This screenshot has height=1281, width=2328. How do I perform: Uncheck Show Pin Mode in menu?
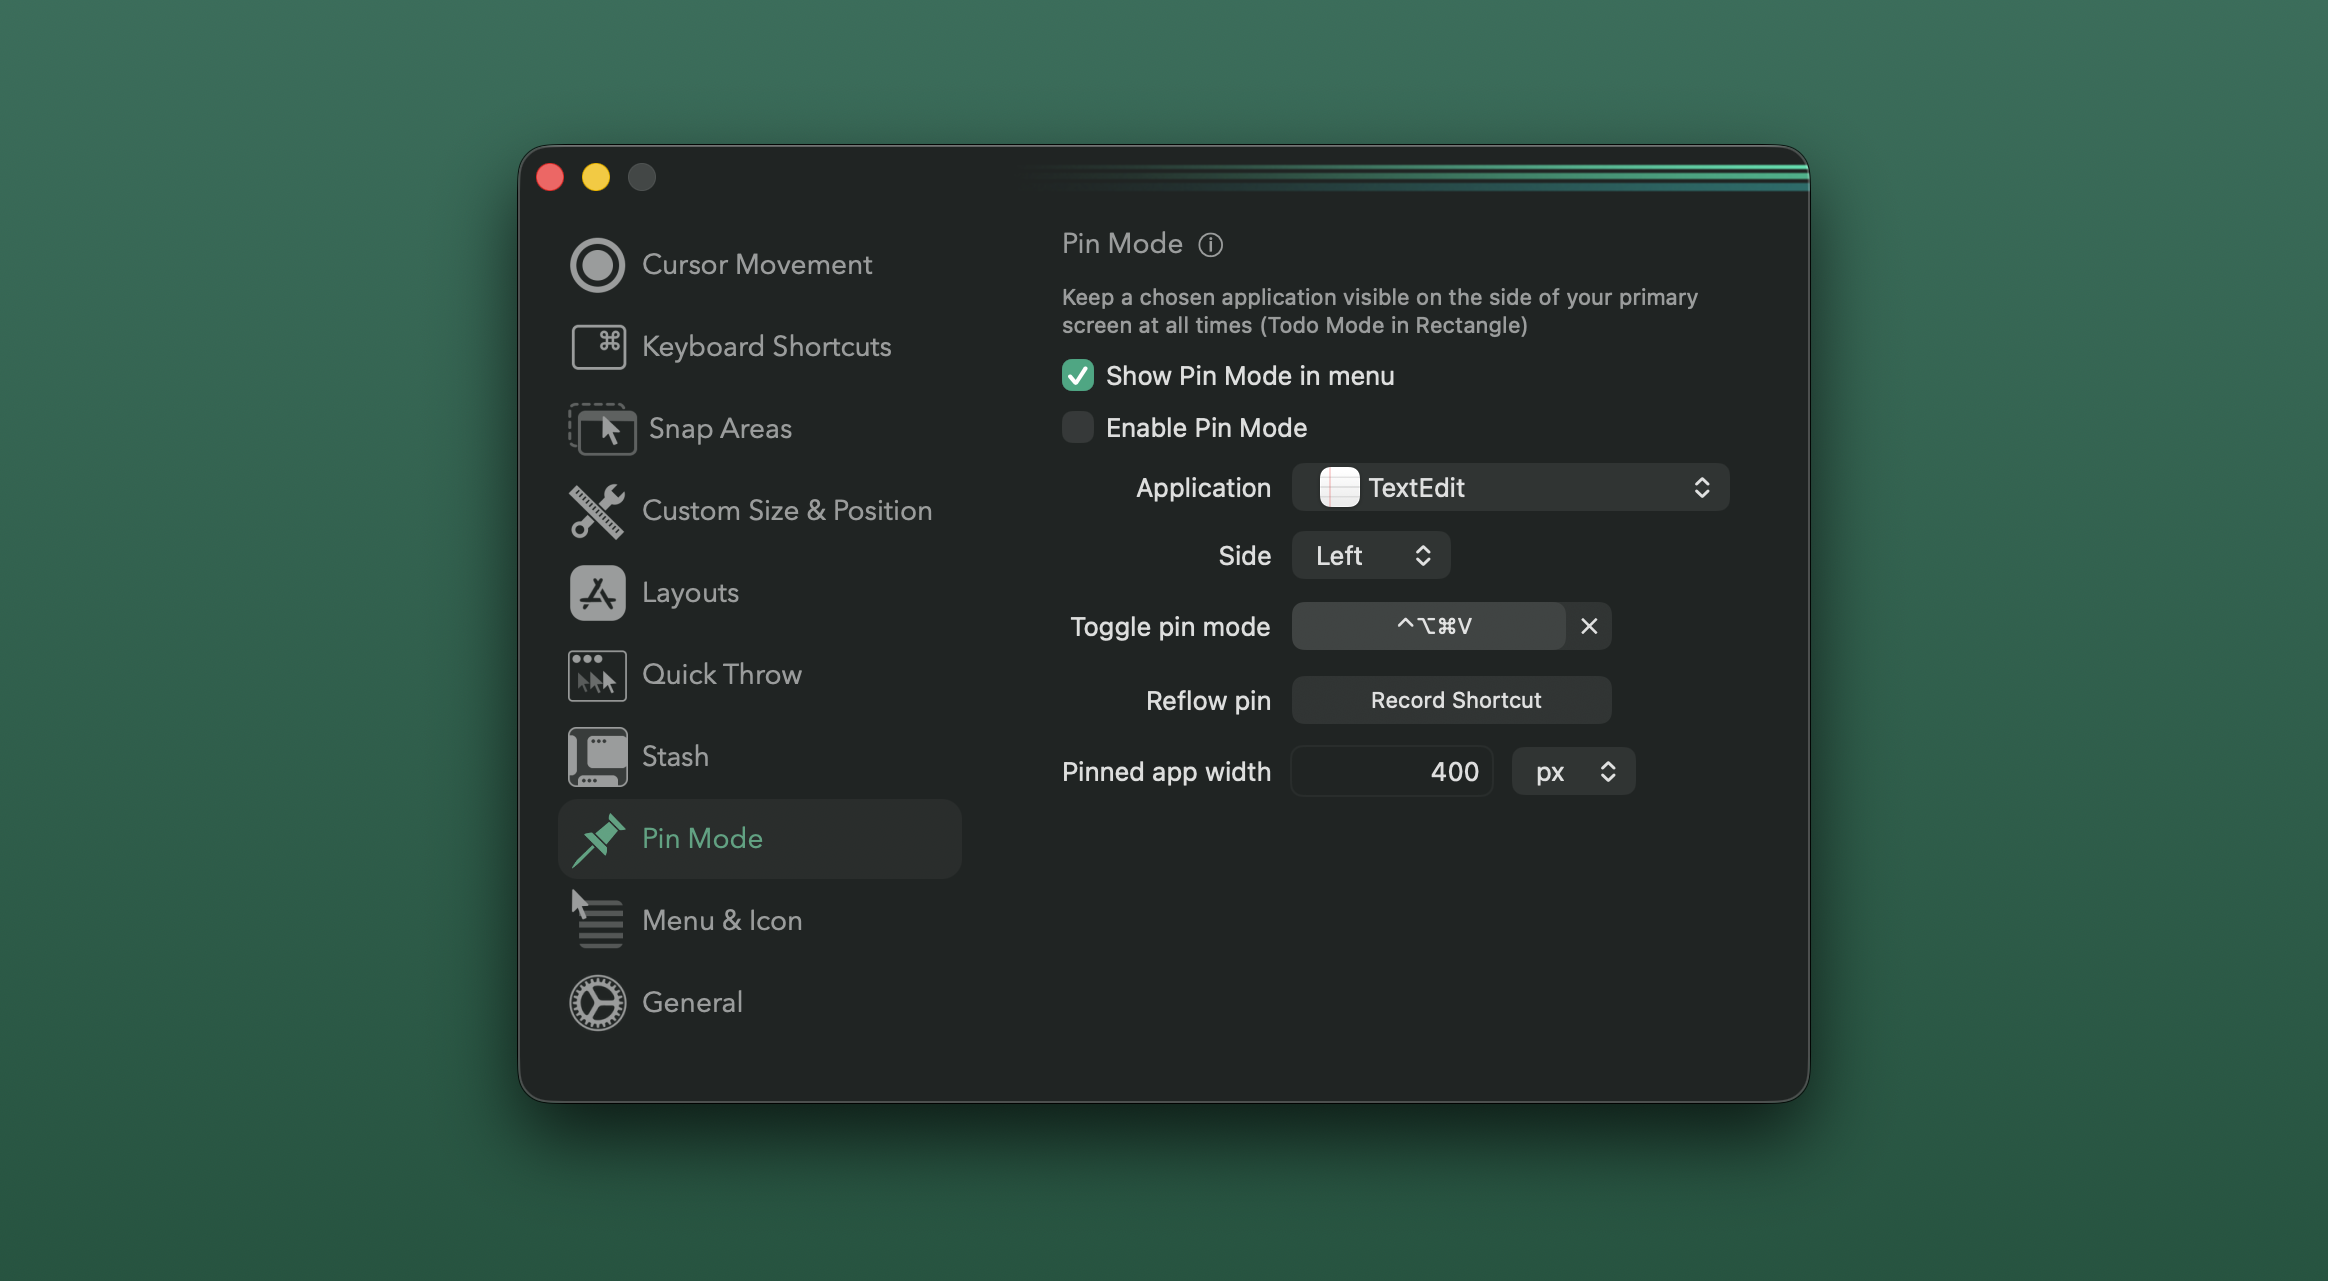[1077, 375]
